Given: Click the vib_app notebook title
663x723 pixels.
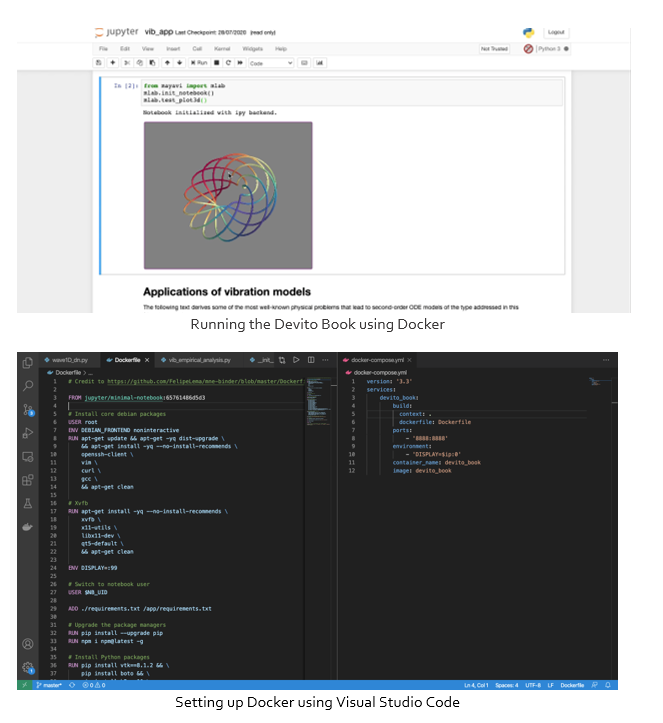Looking at the screenshot, I should tap(159, 32).
